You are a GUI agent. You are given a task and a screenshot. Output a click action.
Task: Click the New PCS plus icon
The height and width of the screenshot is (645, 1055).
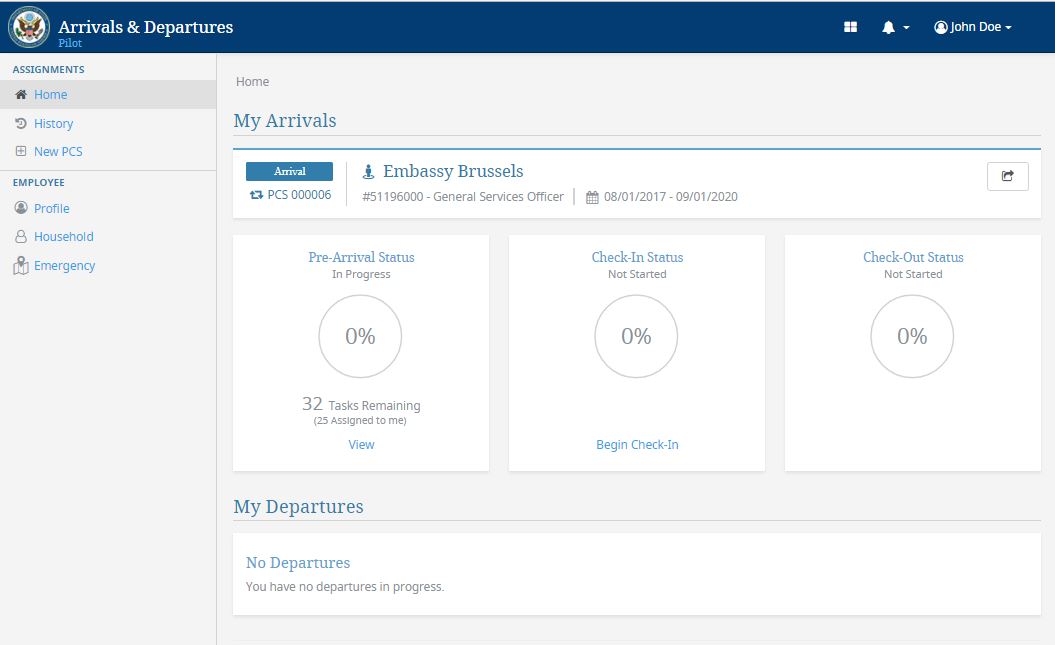(21, 151)
